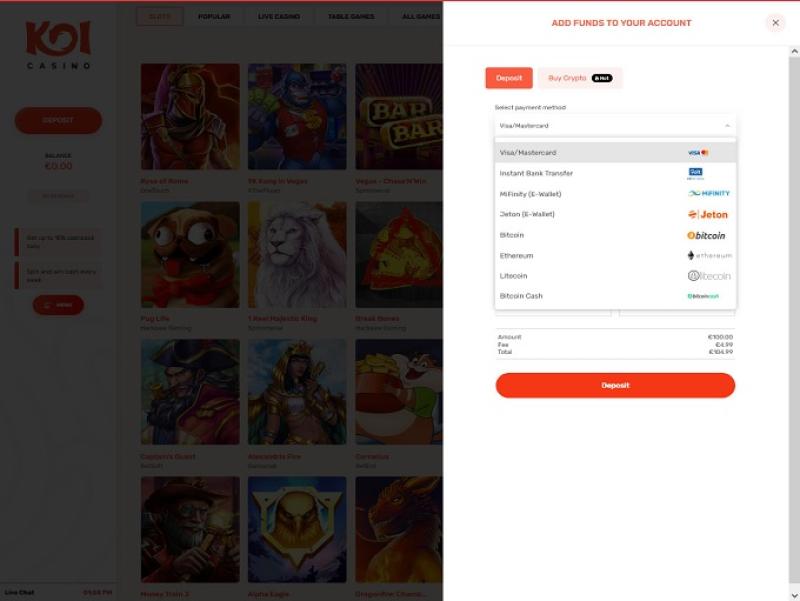Screen dimensions: 800x601
Task: Click the Koi Casino logo
Action: coord(58,45)
